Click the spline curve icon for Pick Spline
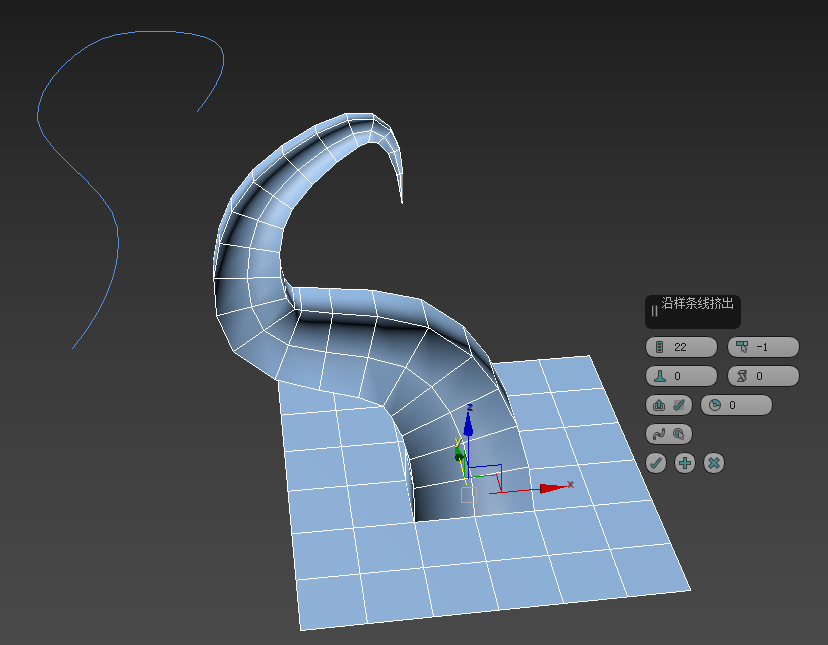This screenshot has width=828, height=645. tap(659, 434)
